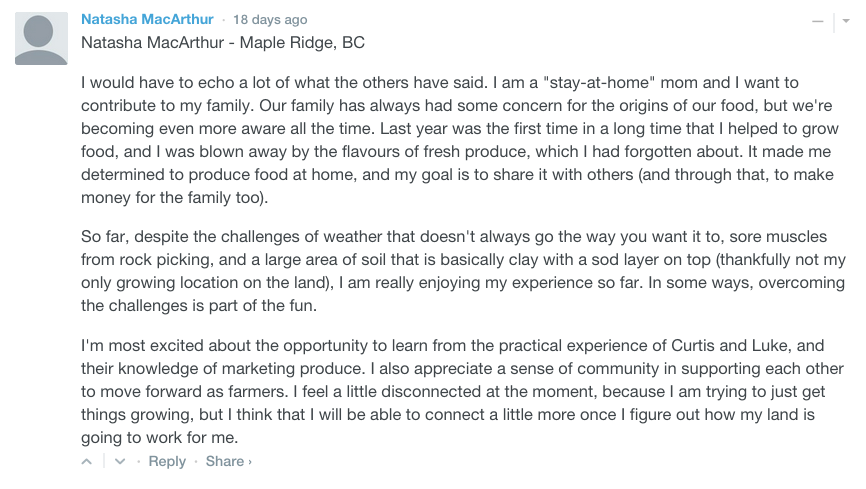Click the "18 days ago" timestamp

point(268,19)
